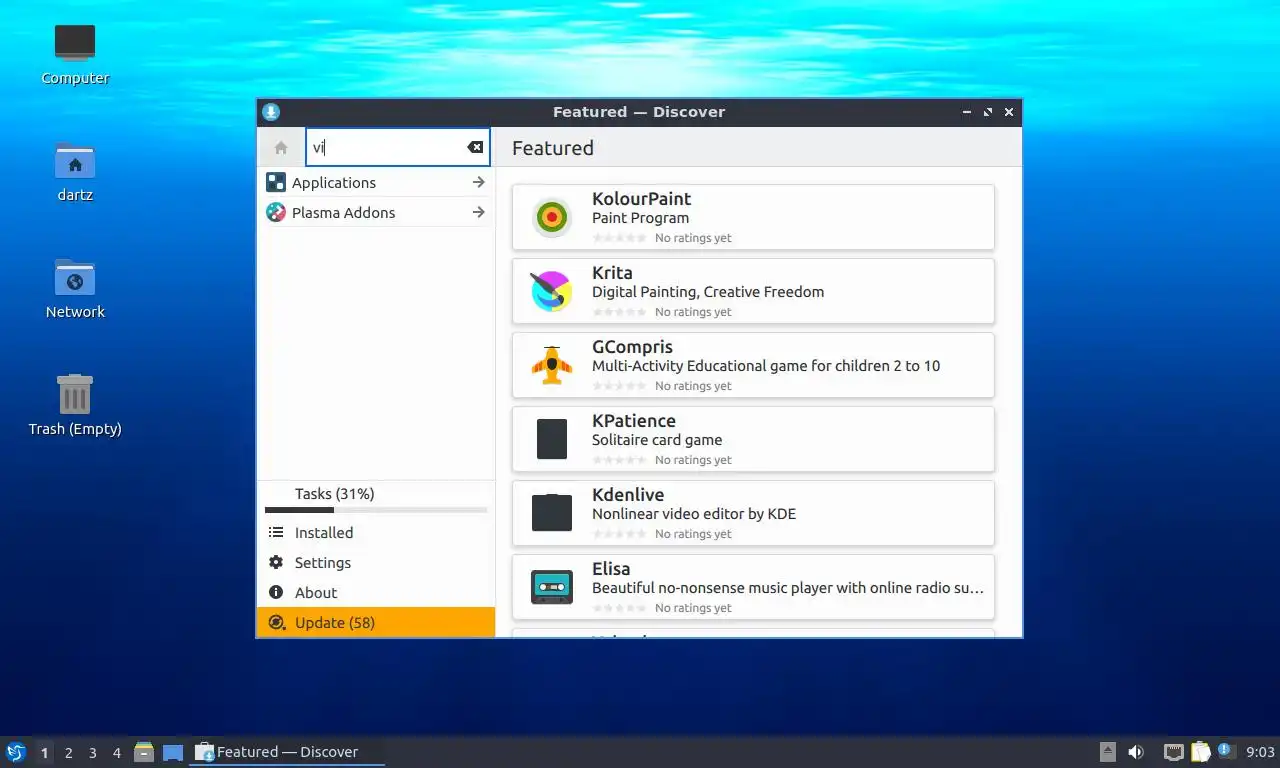The height and width of the screenshot is (768, 1280).
Task: Click the About info icon
Action: 276,593
